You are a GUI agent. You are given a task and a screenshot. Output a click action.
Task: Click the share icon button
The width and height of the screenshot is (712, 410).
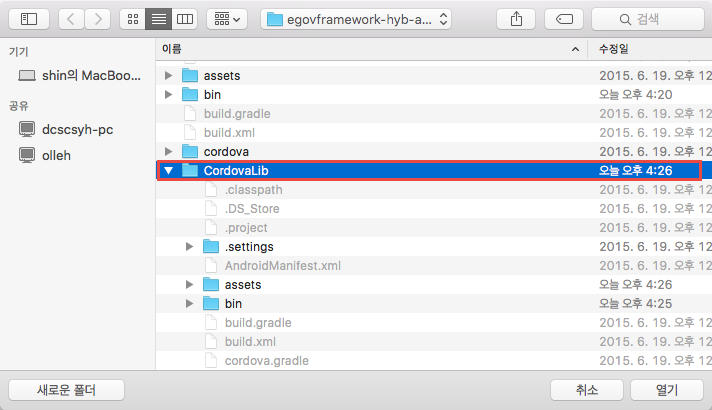(516, 19)
